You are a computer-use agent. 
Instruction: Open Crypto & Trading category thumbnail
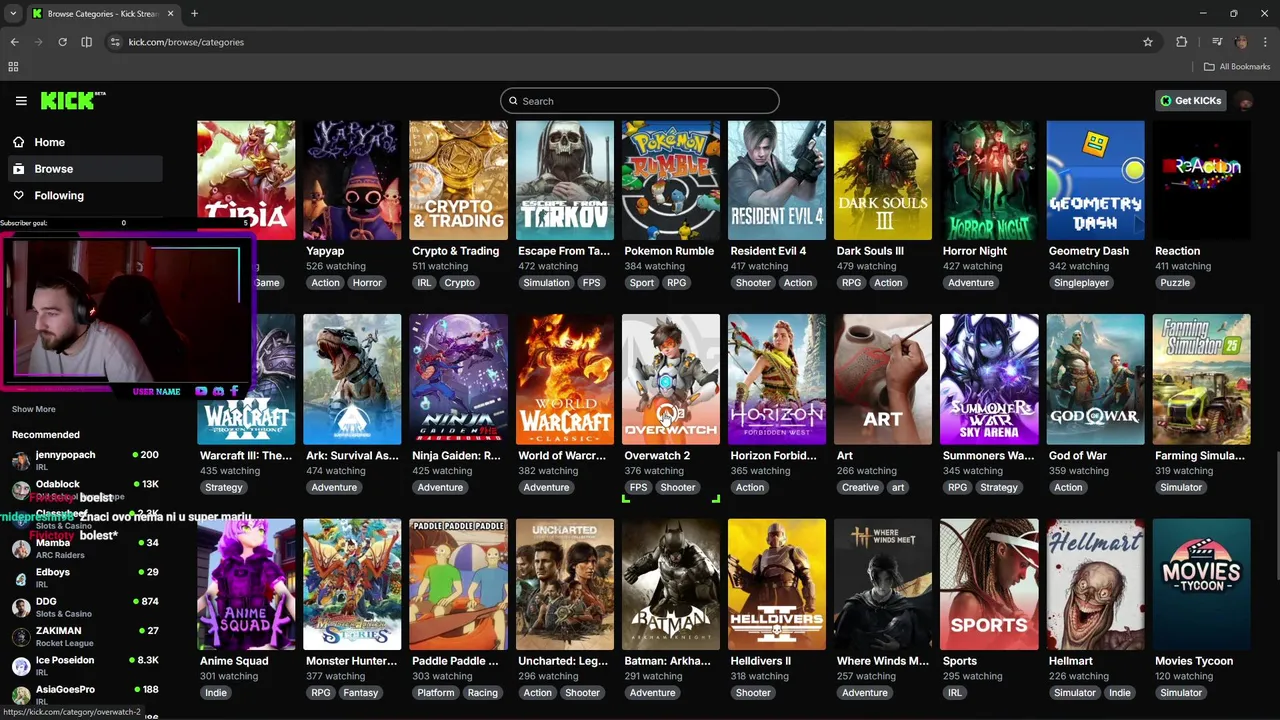coord(458,180)
